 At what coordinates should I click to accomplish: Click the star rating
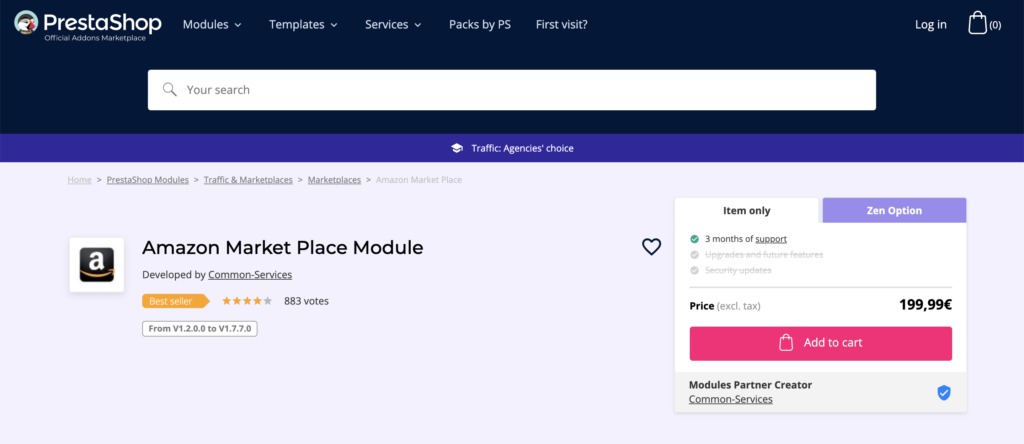pos(247,301)
